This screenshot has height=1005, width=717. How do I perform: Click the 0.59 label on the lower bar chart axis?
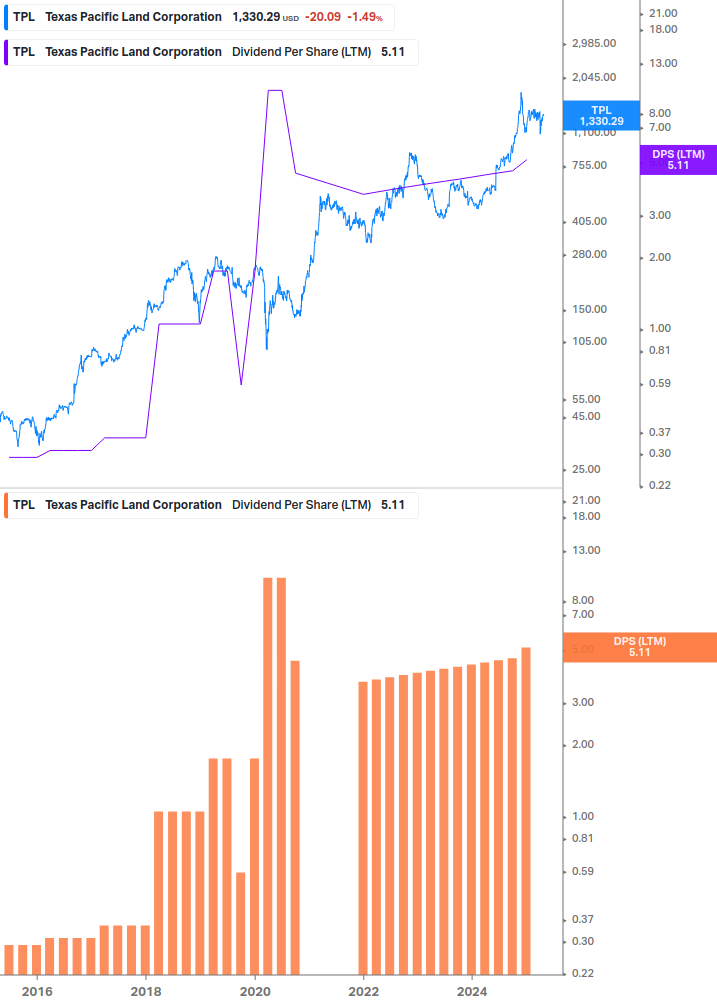coord(582,871)
